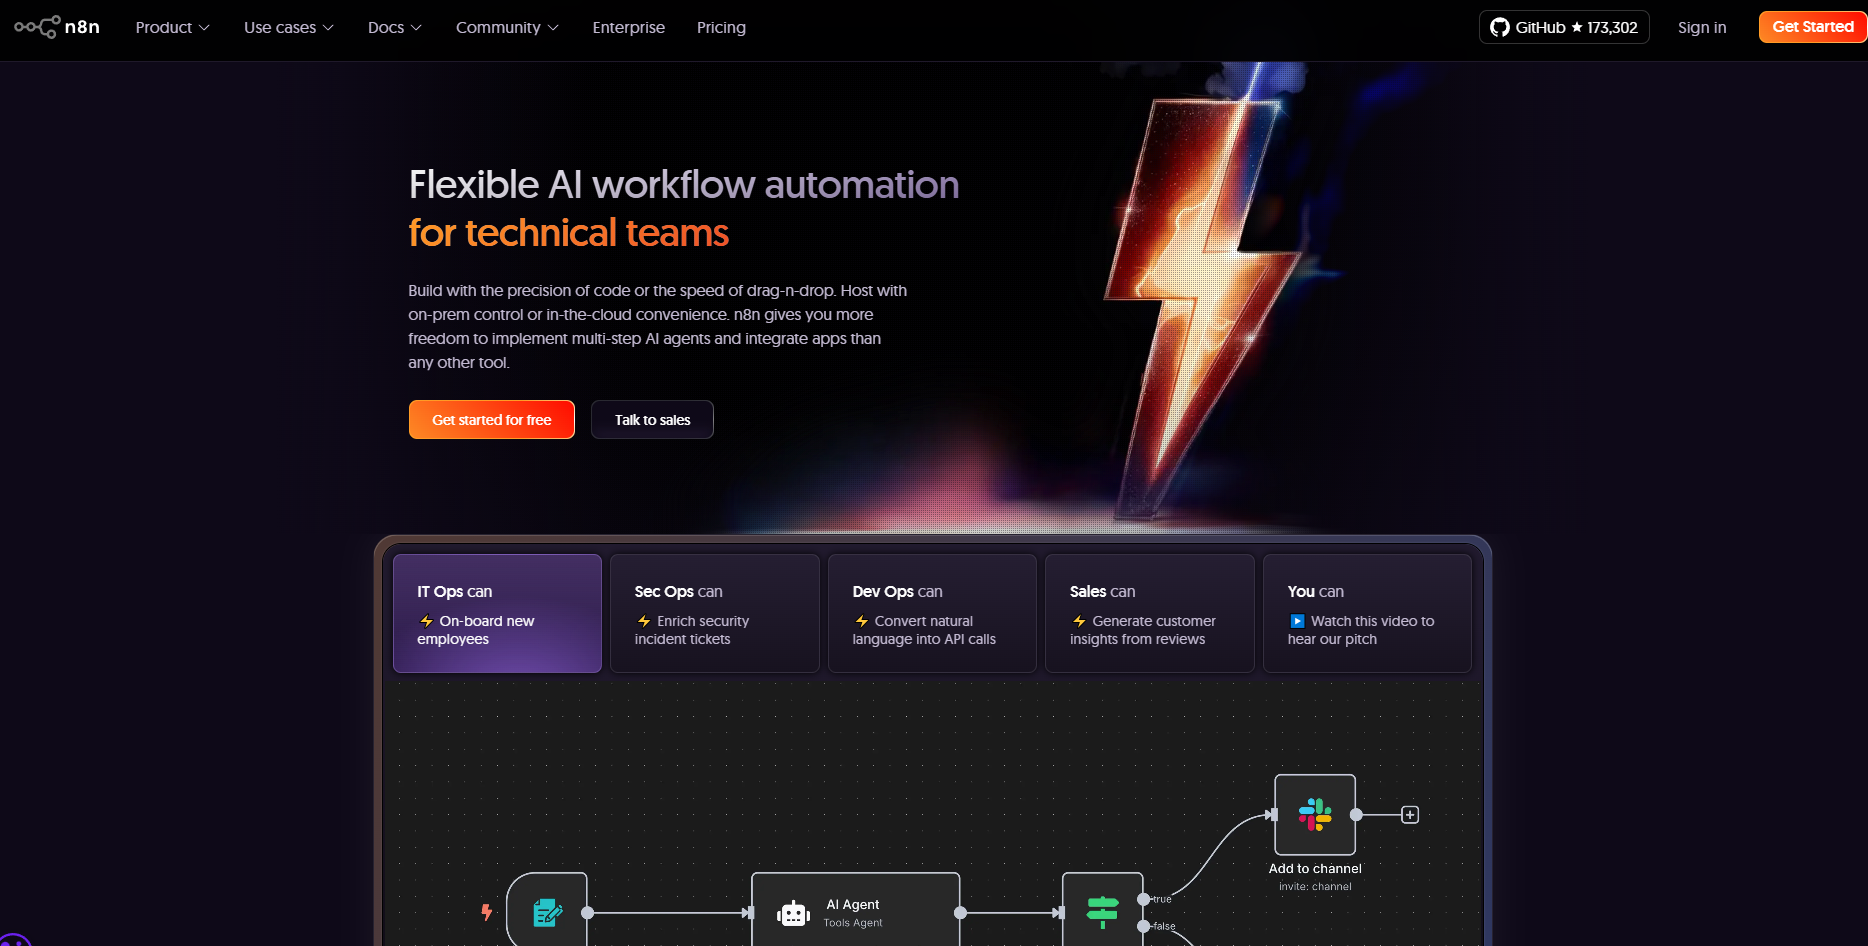The image size is (1868, 946).
Task: Select Enterprise in the navigation bar
Action: pos(628,27)
